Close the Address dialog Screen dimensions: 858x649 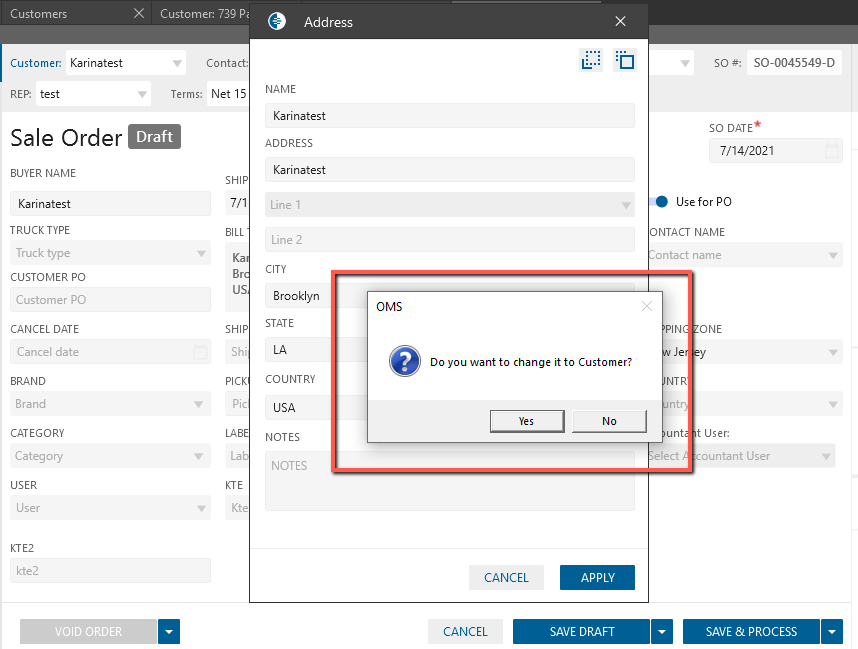tap(620, 21)
